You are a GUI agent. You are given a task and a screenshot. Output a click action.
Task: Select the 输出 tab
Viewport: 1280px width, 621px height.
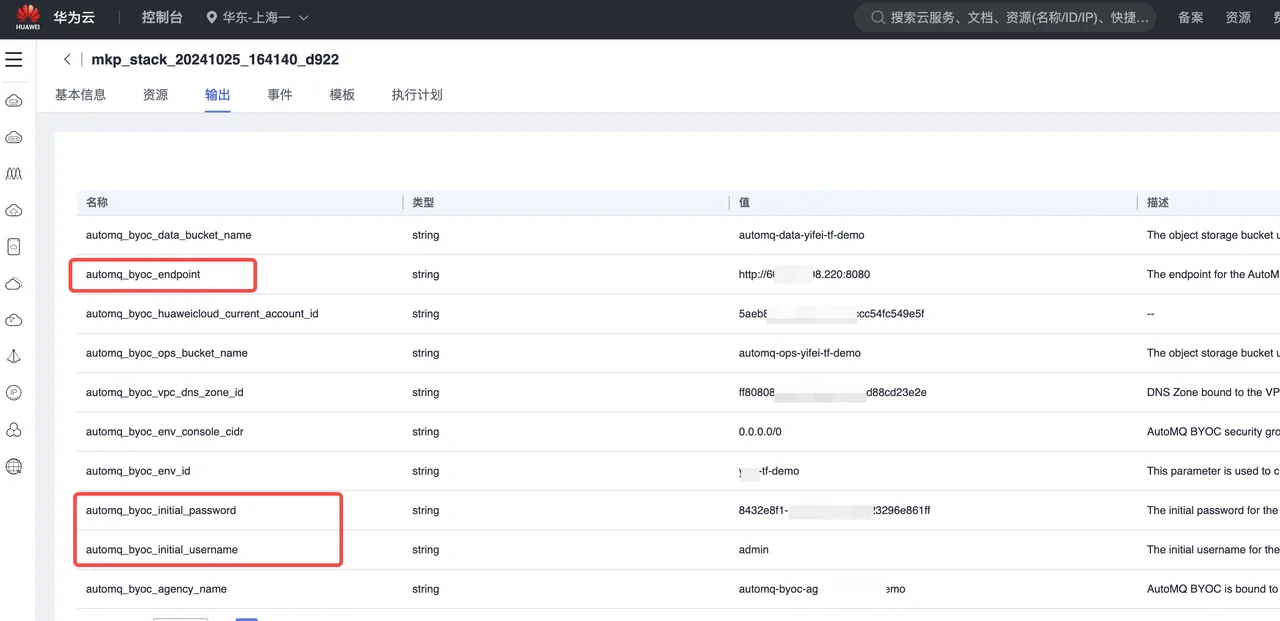(x=218, y=95)
